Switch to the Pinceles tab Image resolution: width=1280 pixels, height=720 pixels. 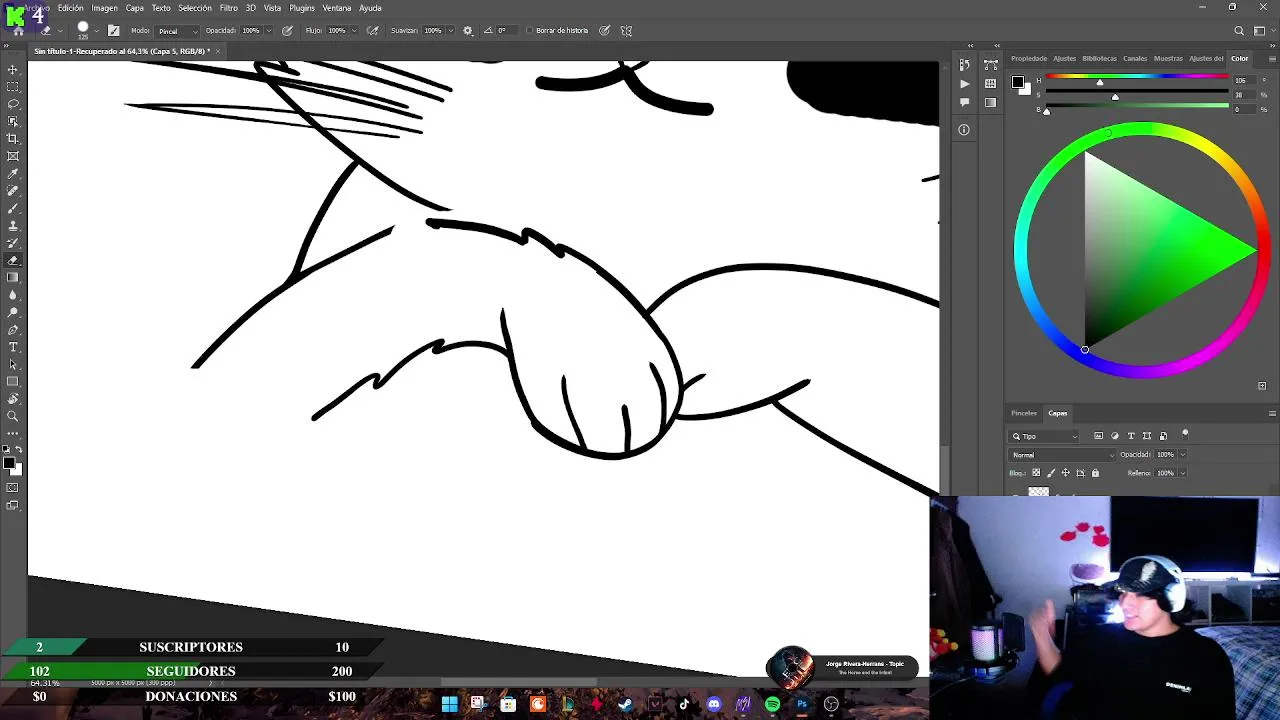1024,413
